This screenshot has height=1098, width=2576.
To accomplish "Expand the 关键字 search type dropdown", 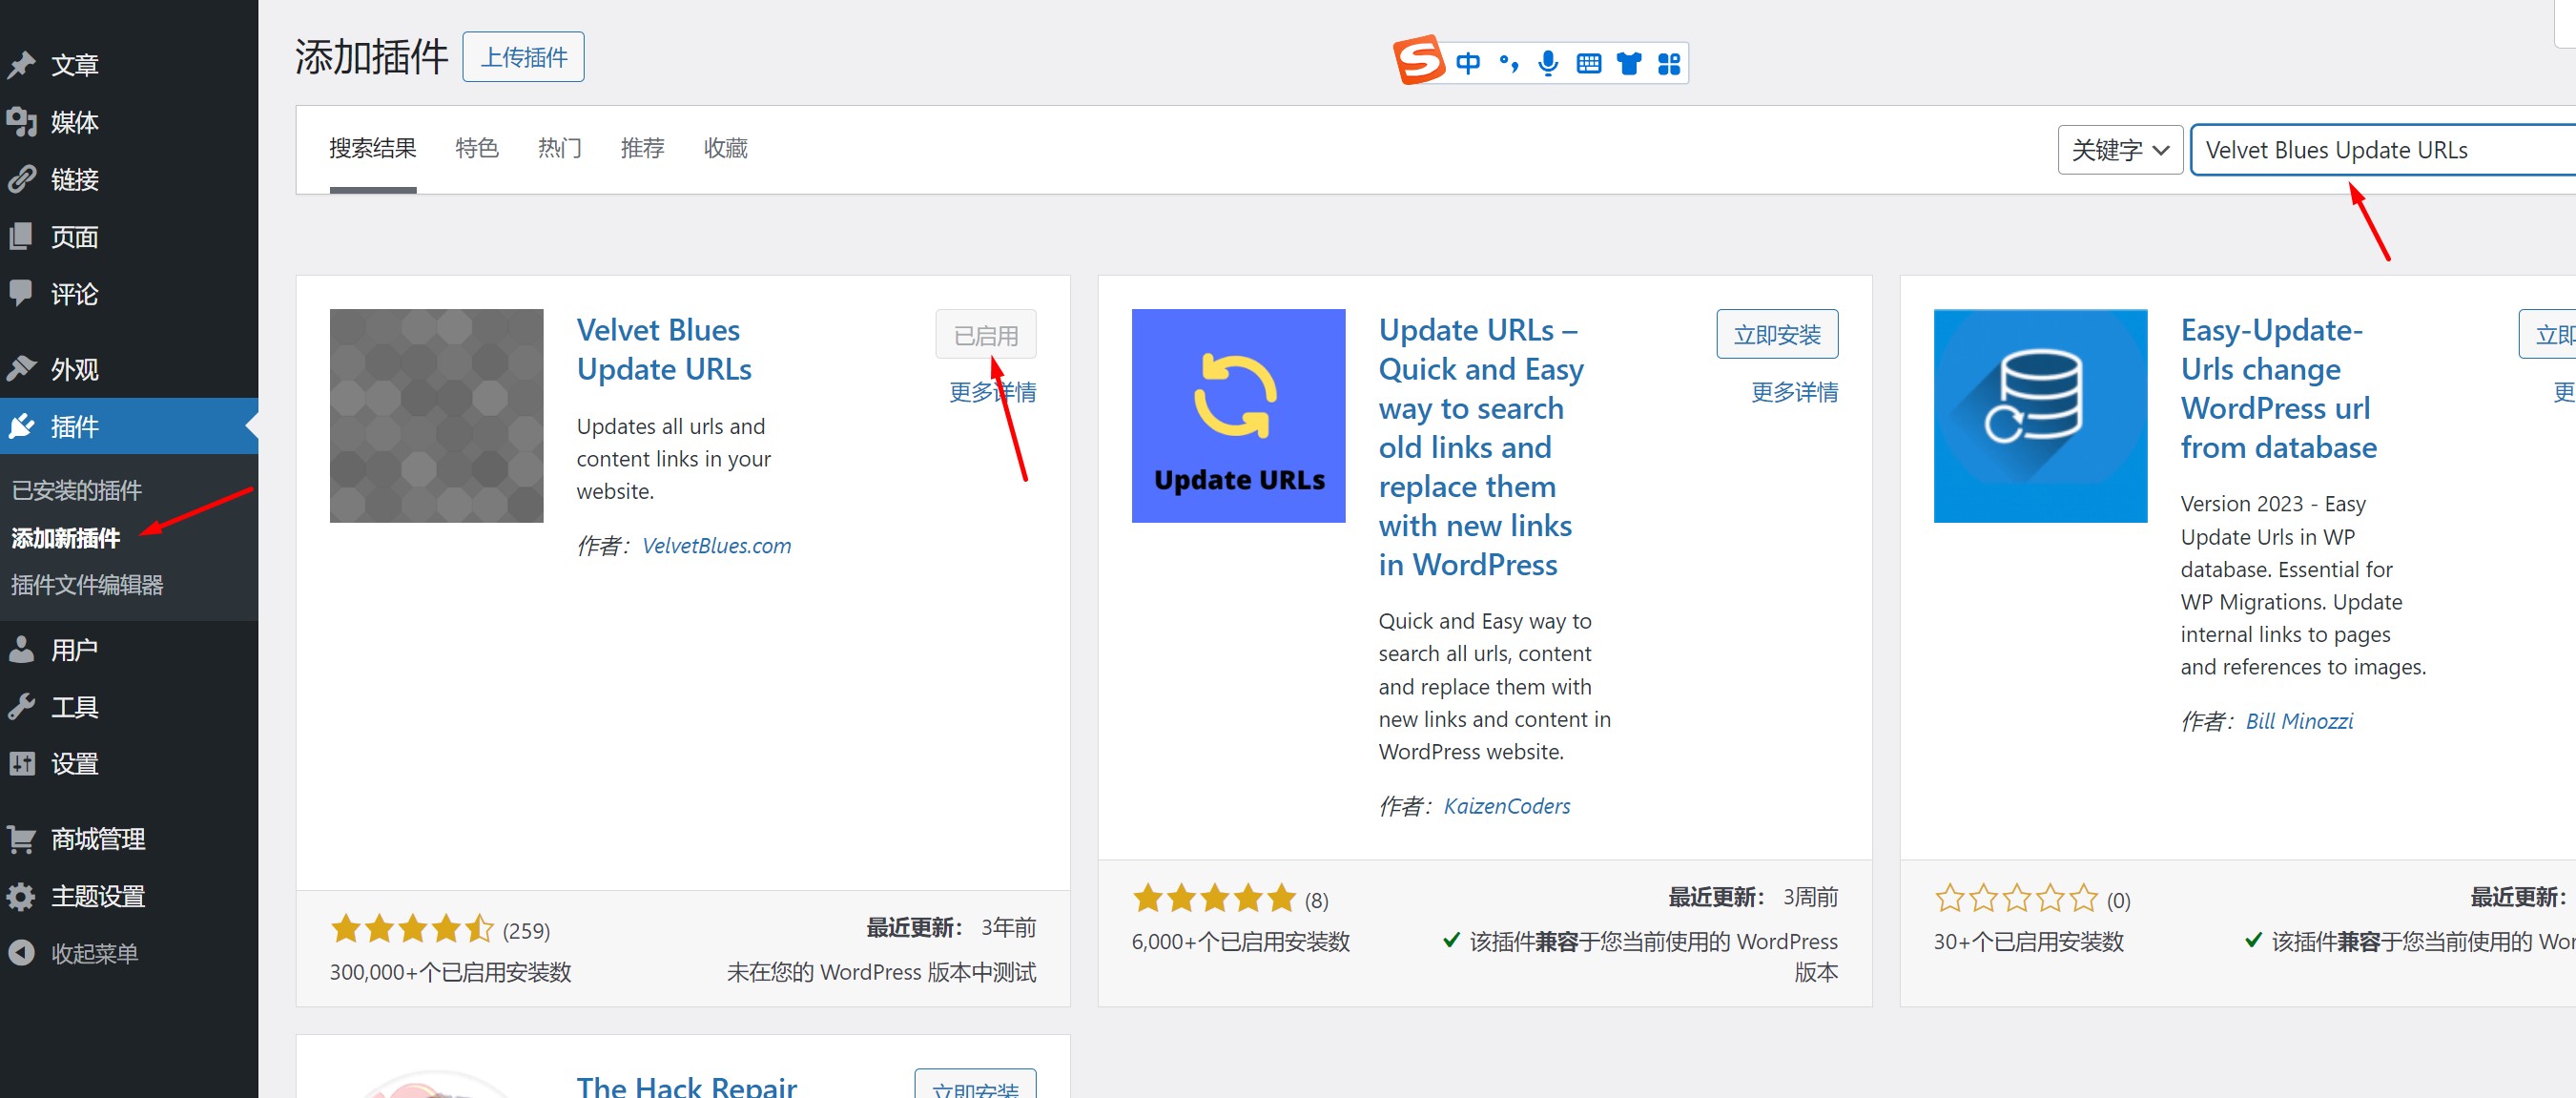I will click(x=2119, y=150).
